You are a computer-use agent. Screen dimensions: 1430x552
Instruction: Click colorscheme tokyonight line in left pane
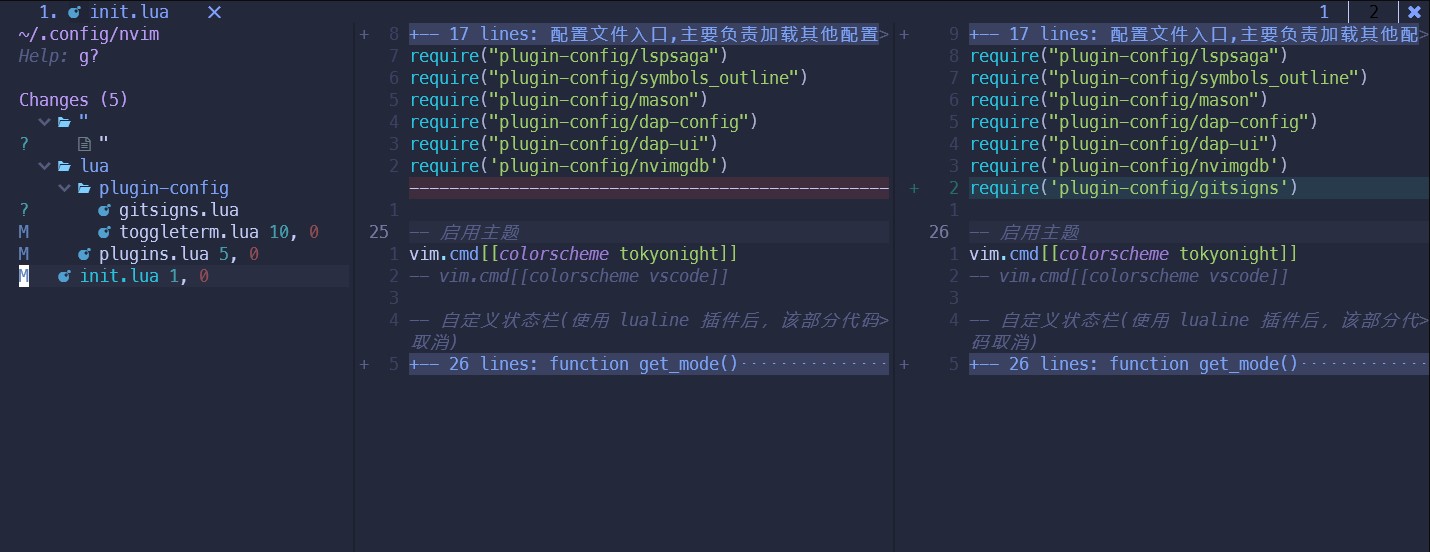[x=574, y=254]
